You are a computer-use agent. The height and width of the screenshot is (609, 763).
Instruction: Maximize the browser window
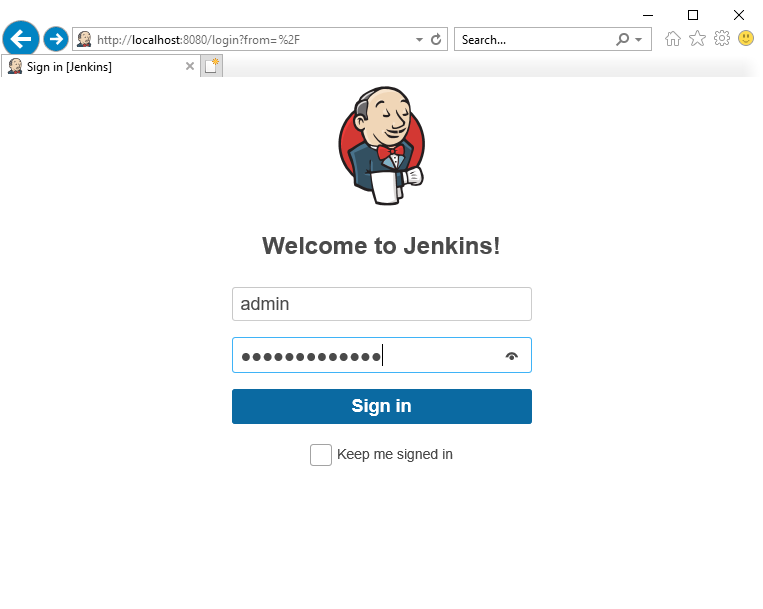click(693, 15)
